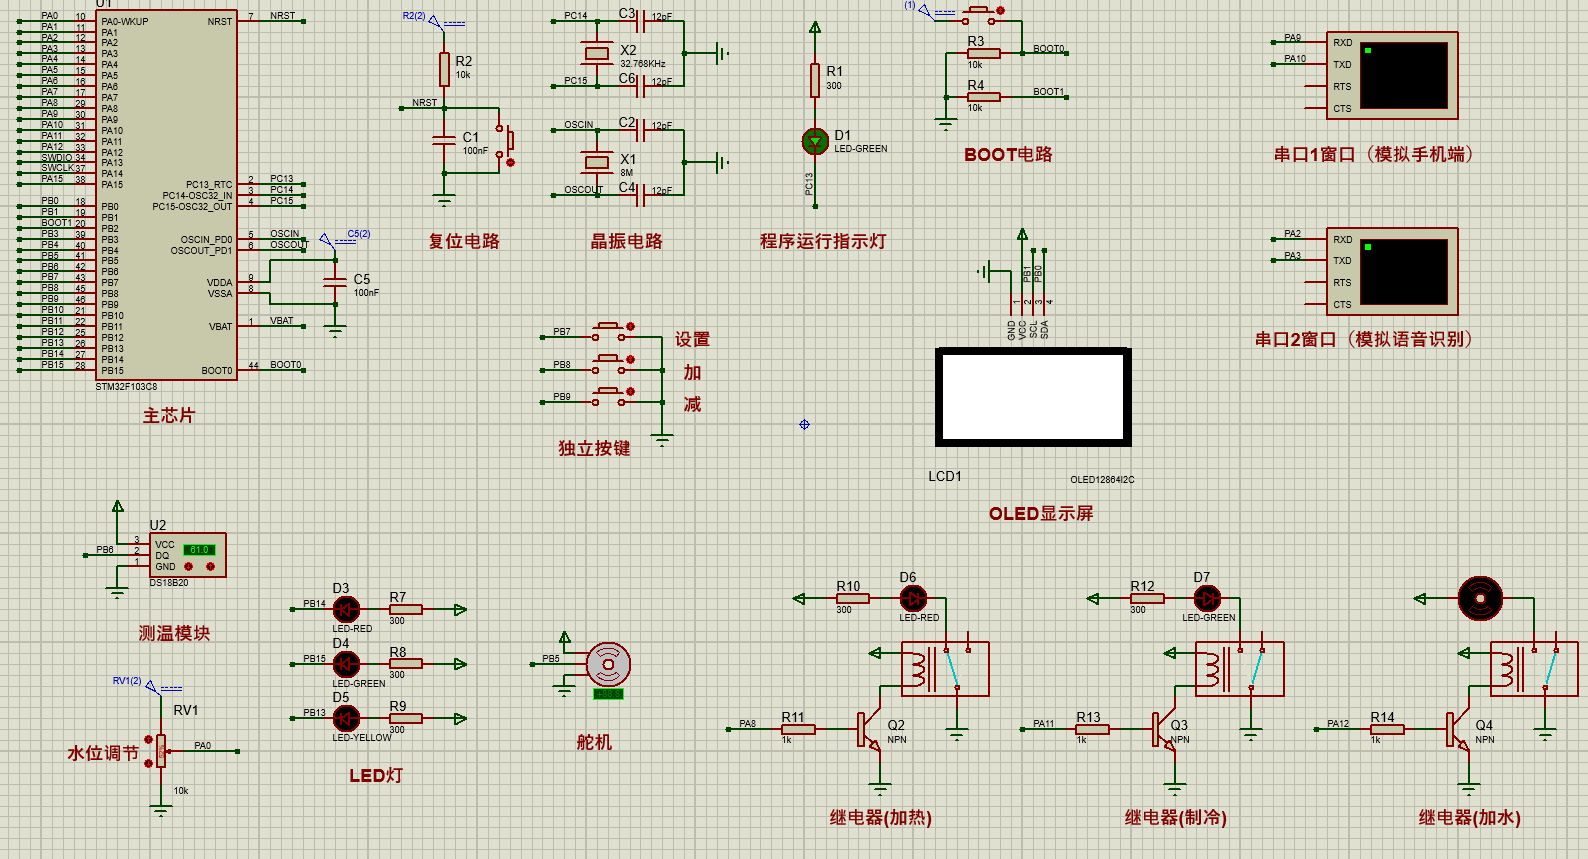
Task: Click the D1 LED-GREEN run indicator
Action: click(x=815, y=141)
